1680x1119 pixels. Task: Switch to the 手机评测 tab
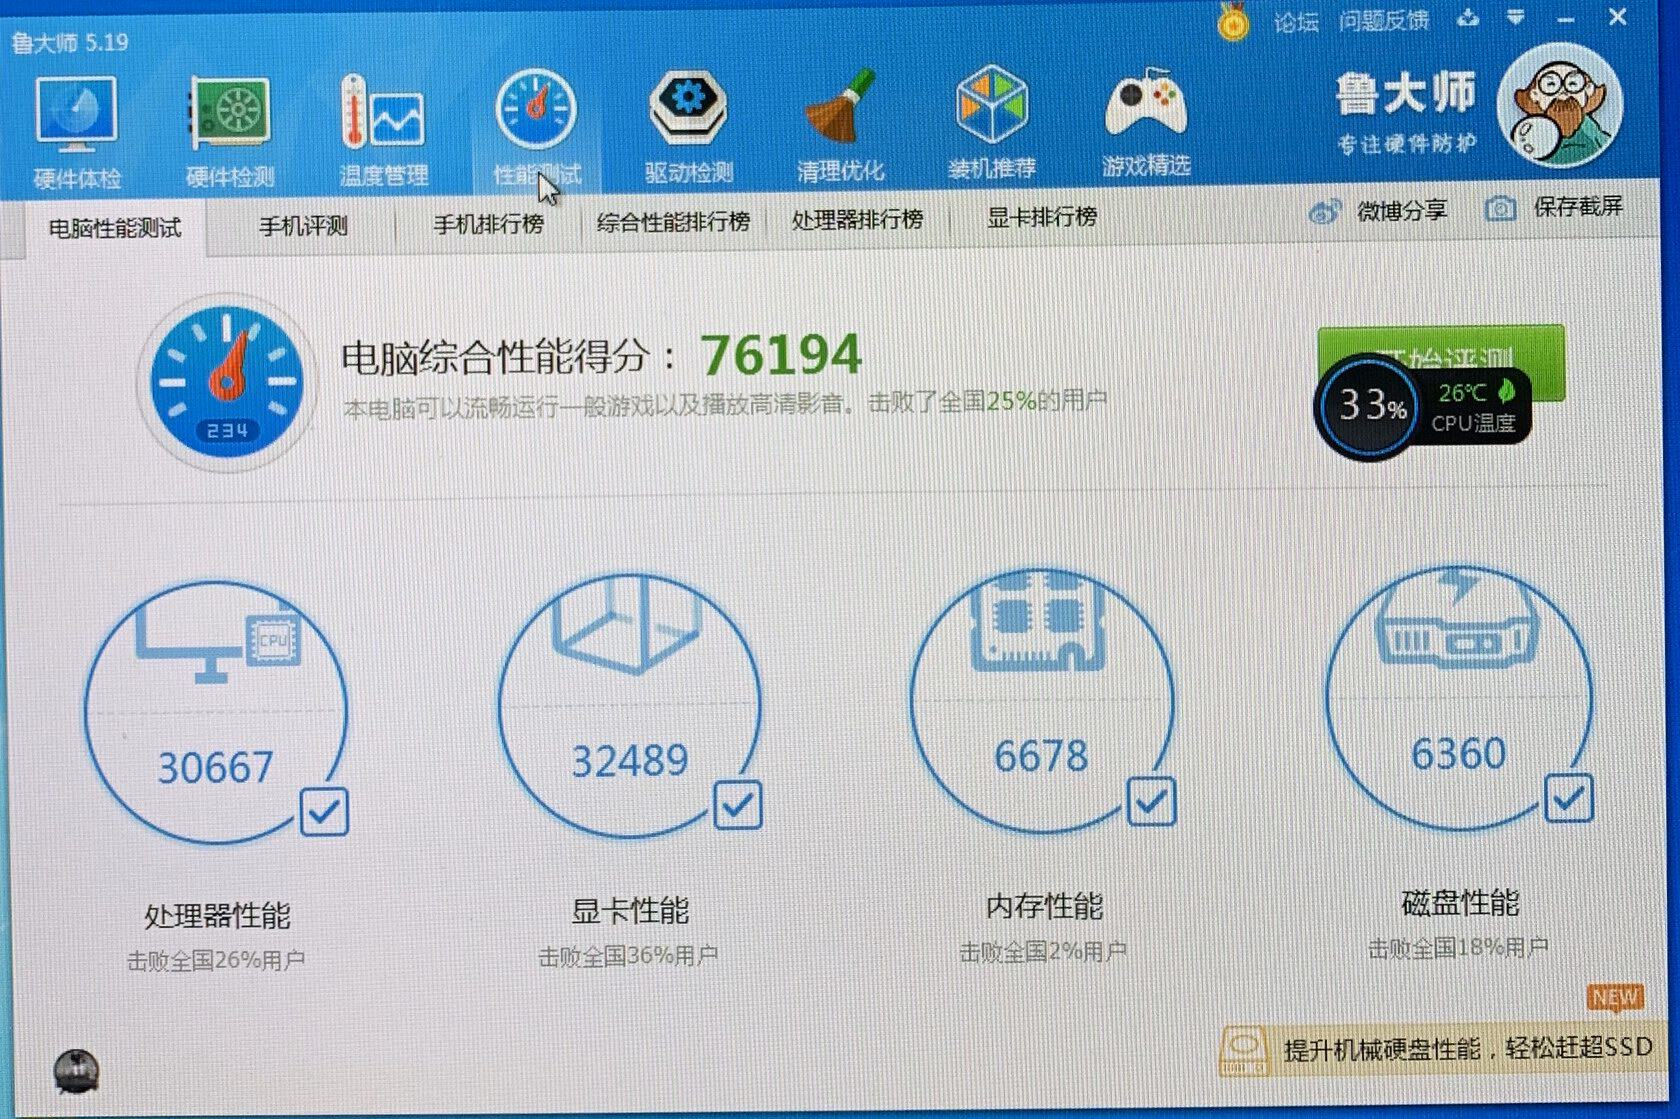(x=303, y=226)
